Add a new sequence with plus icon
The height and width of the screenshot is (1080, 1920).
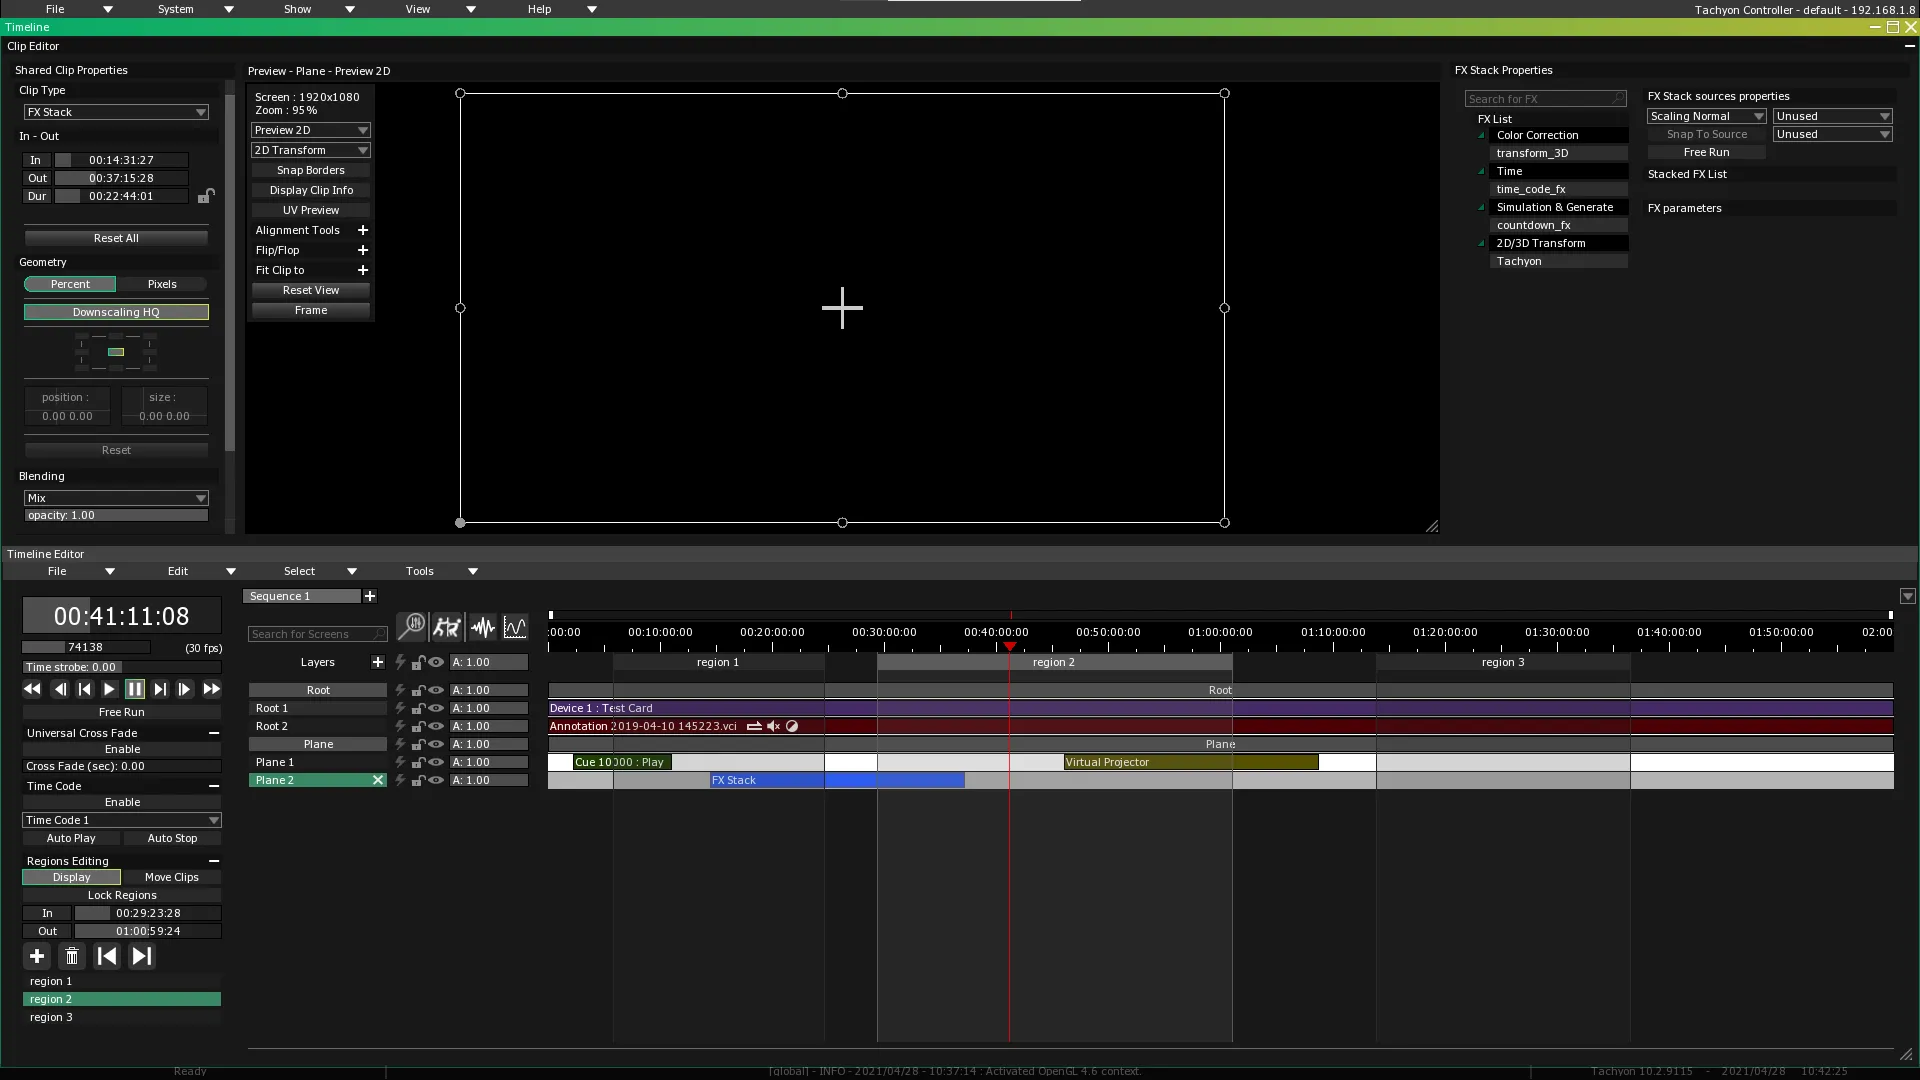(370, 596)
